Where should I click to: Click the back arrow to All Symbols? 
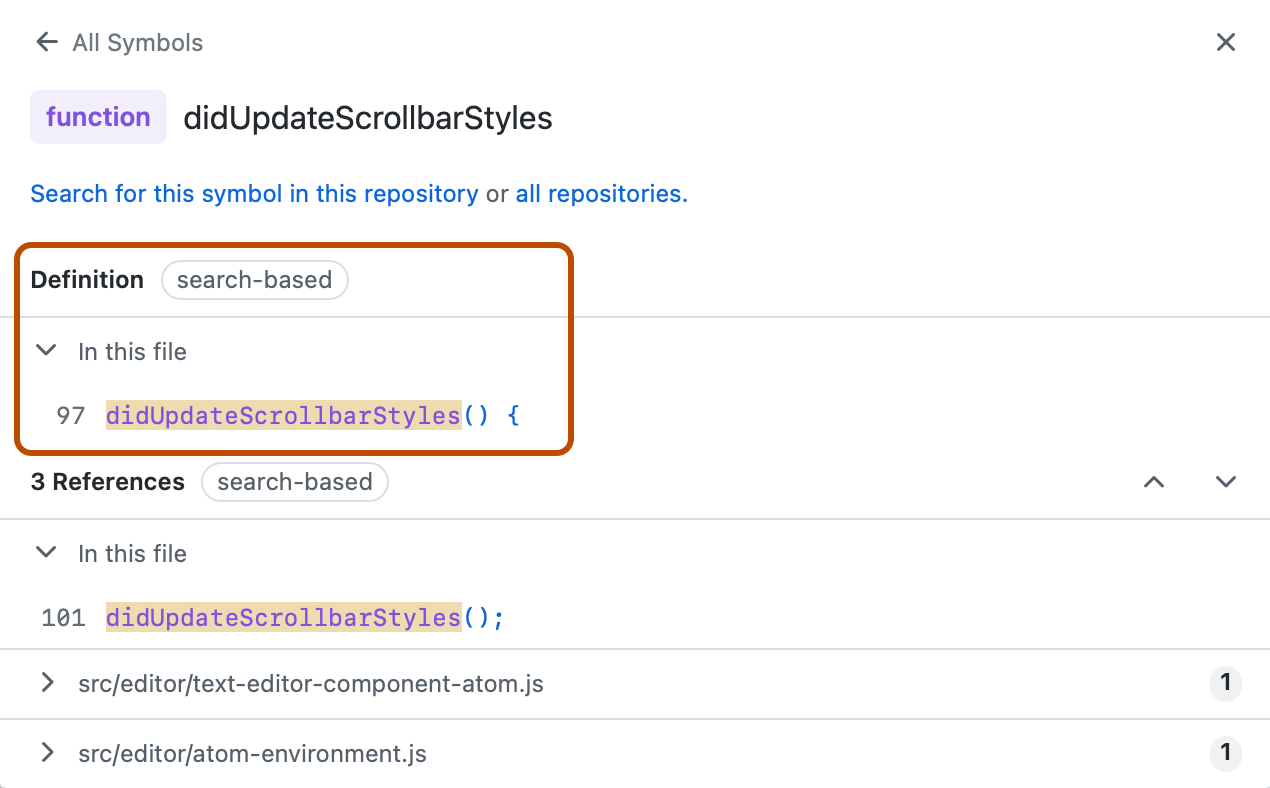pyautogui.click(x=46, y=42)
